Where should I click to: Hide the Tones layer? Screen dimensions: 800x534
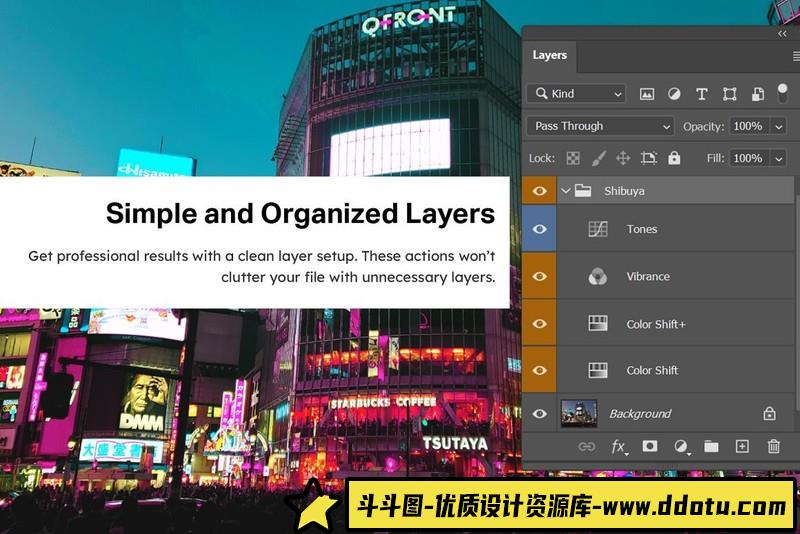[540, 229]
